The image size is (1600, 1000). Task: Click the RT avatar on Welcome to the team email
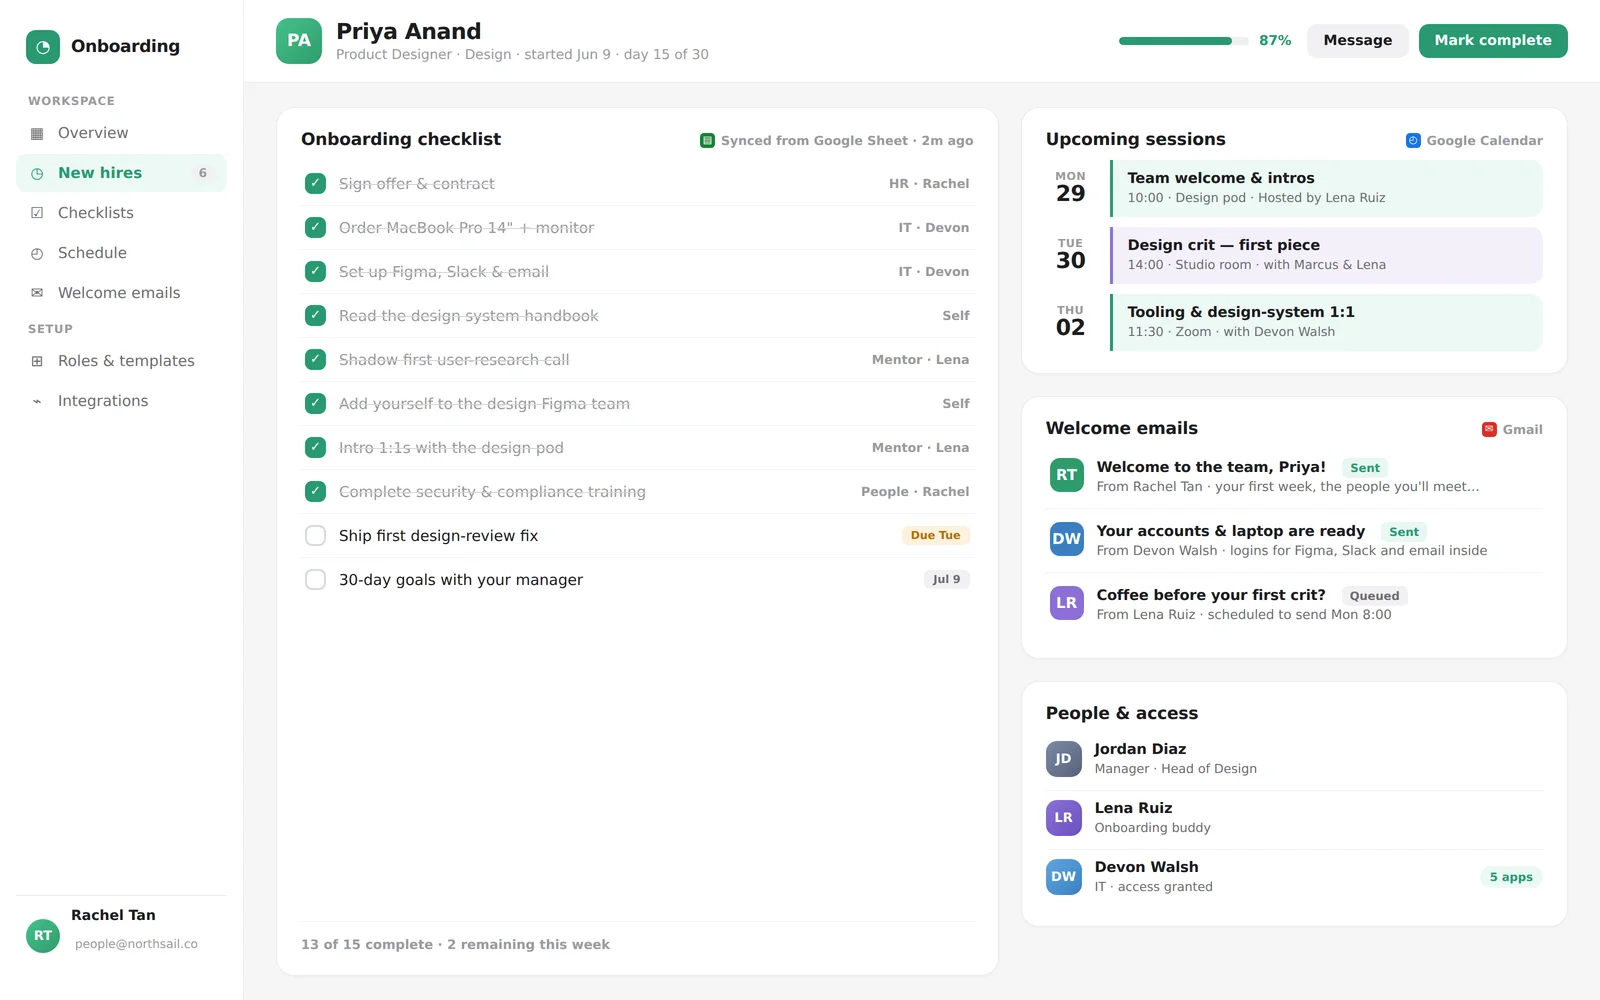(x=1067, y=475)
